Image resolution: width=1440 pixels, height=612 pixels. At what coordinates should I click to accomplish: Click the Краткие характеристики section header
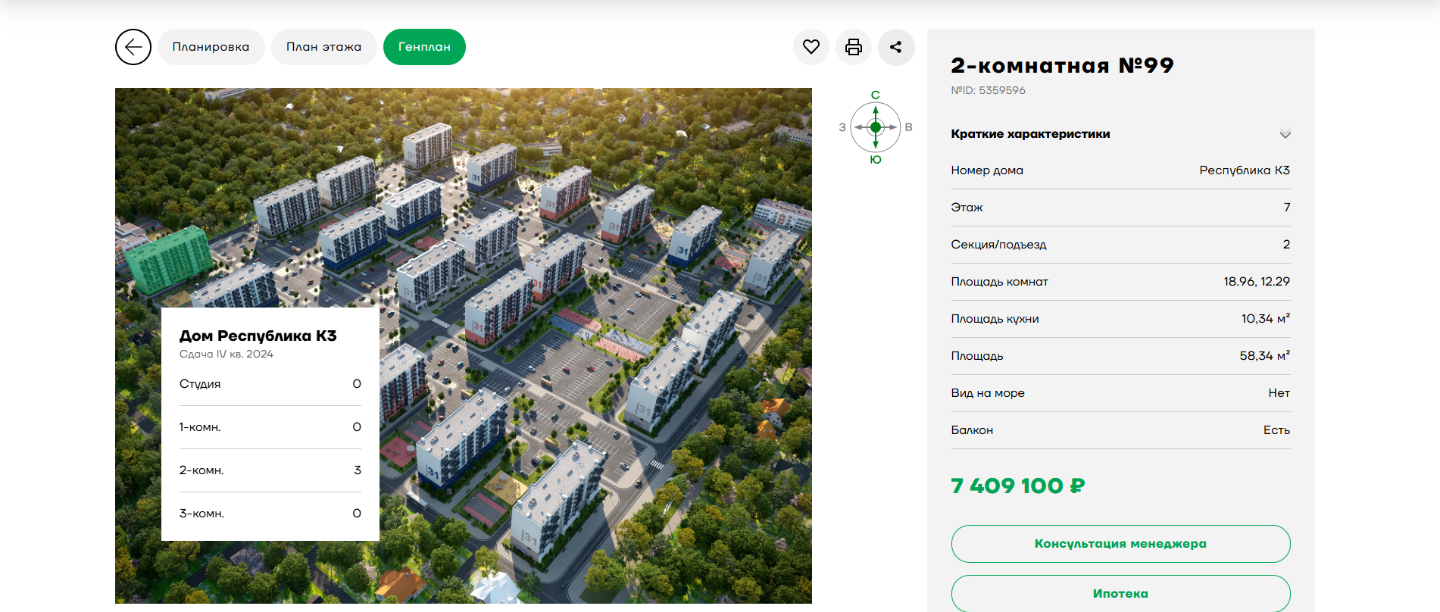(1030, 134)
